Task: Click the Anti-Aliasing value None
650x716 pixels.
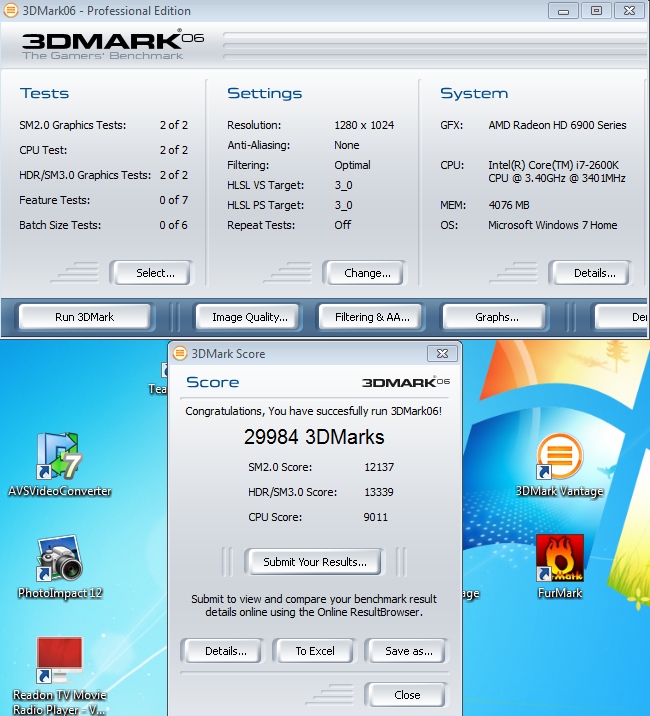Action: tap(347, 145)
